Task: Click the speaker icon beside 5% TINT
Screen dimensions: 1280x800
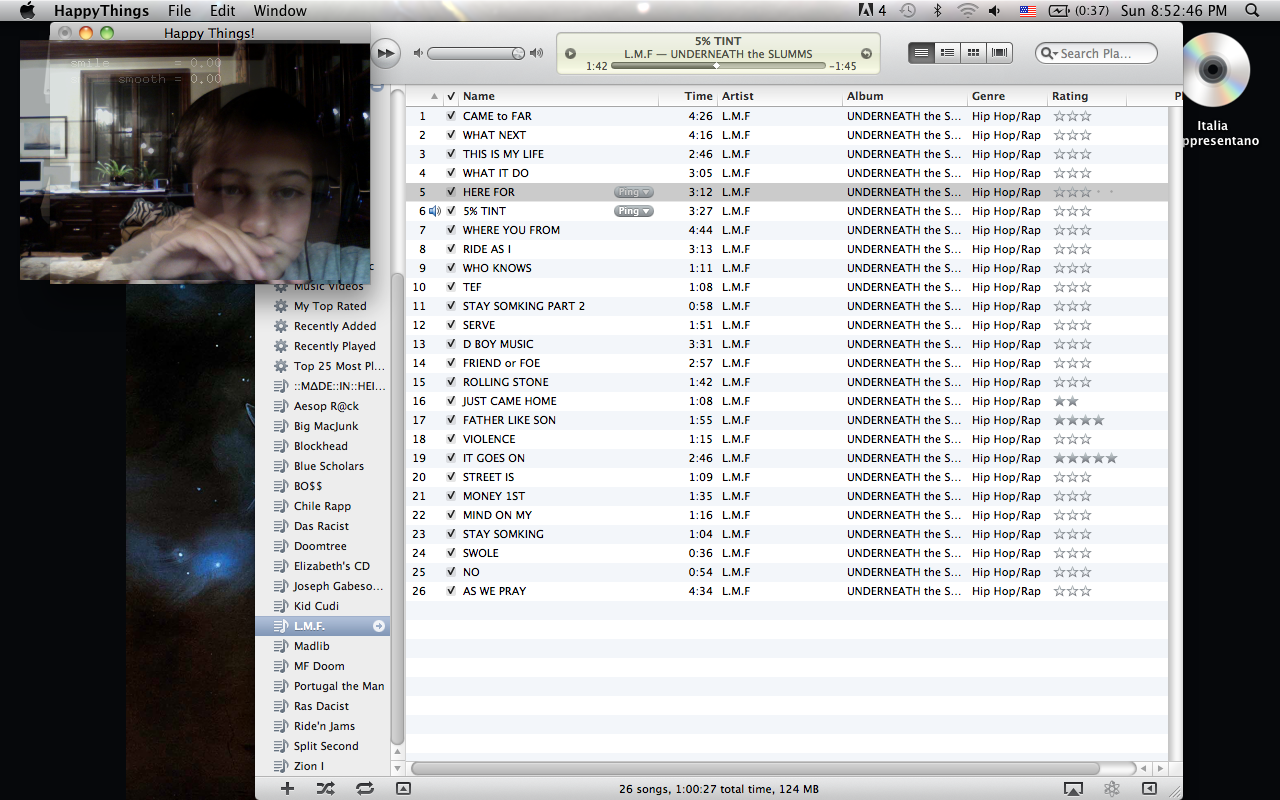Action: pyautogui.click(x=435, y=211)
